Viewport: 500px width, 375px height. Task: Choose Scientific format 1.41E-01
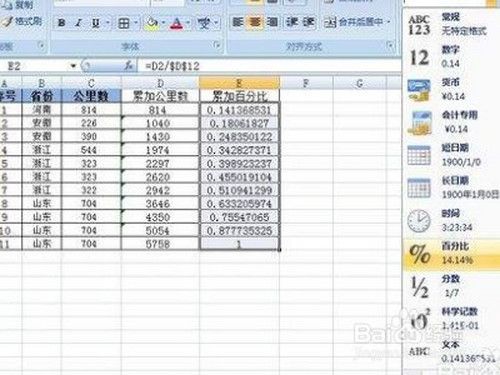pyautogui.click(x=452, y=319)
